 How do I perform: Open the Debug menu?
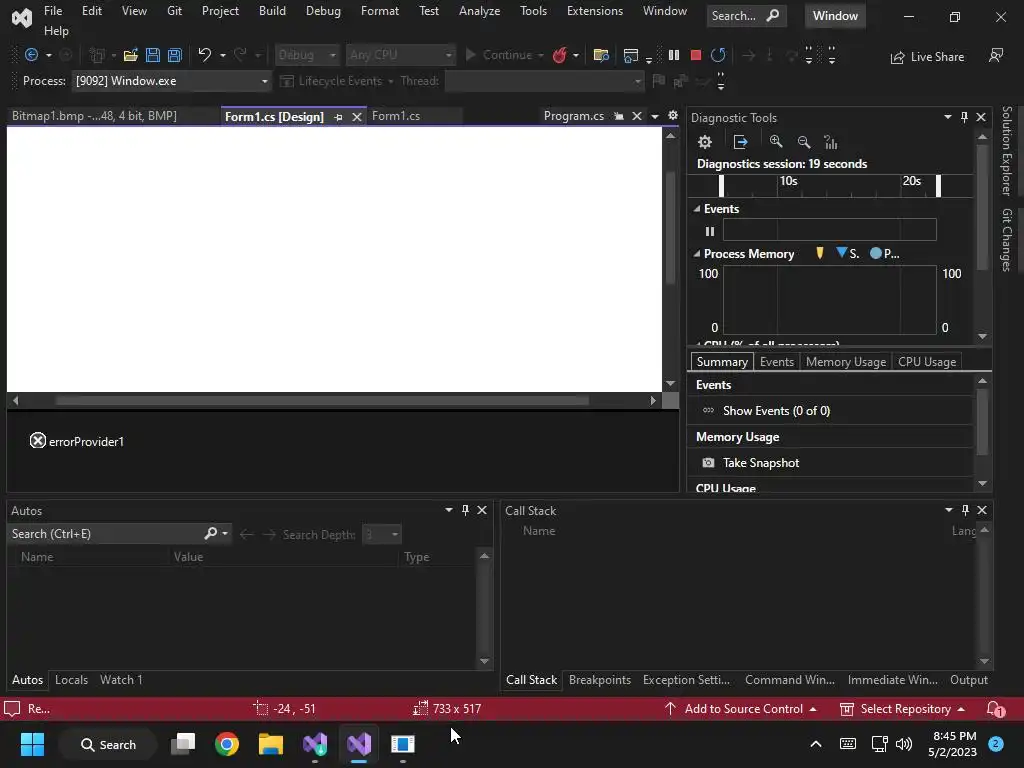coord(323,11)
